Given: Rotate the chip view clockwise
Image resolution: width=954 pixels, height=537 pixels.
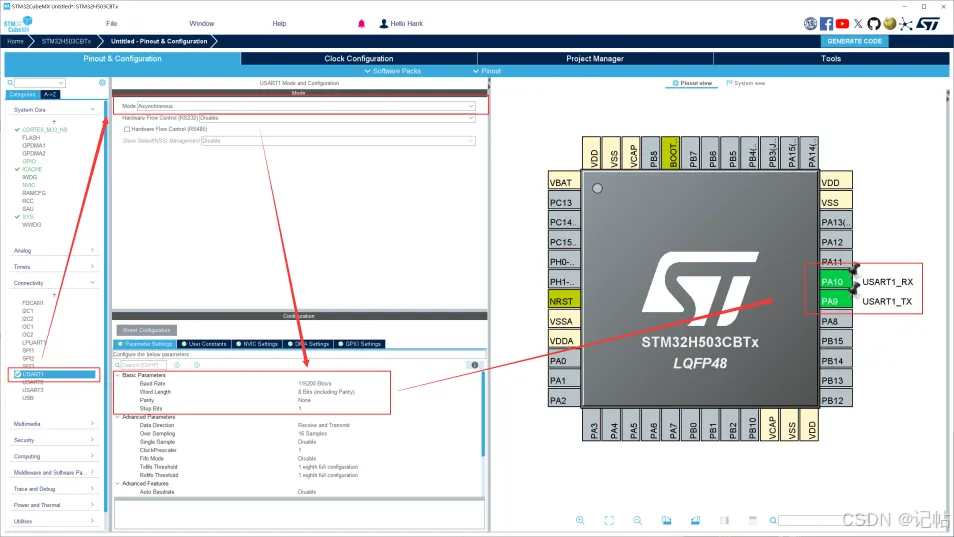Looking at the screenshot, I should (666, 520).
